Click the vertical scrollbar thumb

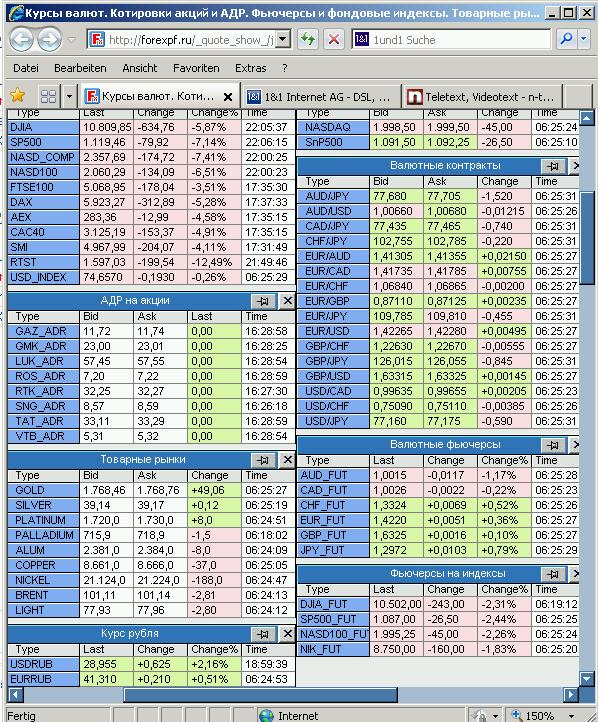586,239
